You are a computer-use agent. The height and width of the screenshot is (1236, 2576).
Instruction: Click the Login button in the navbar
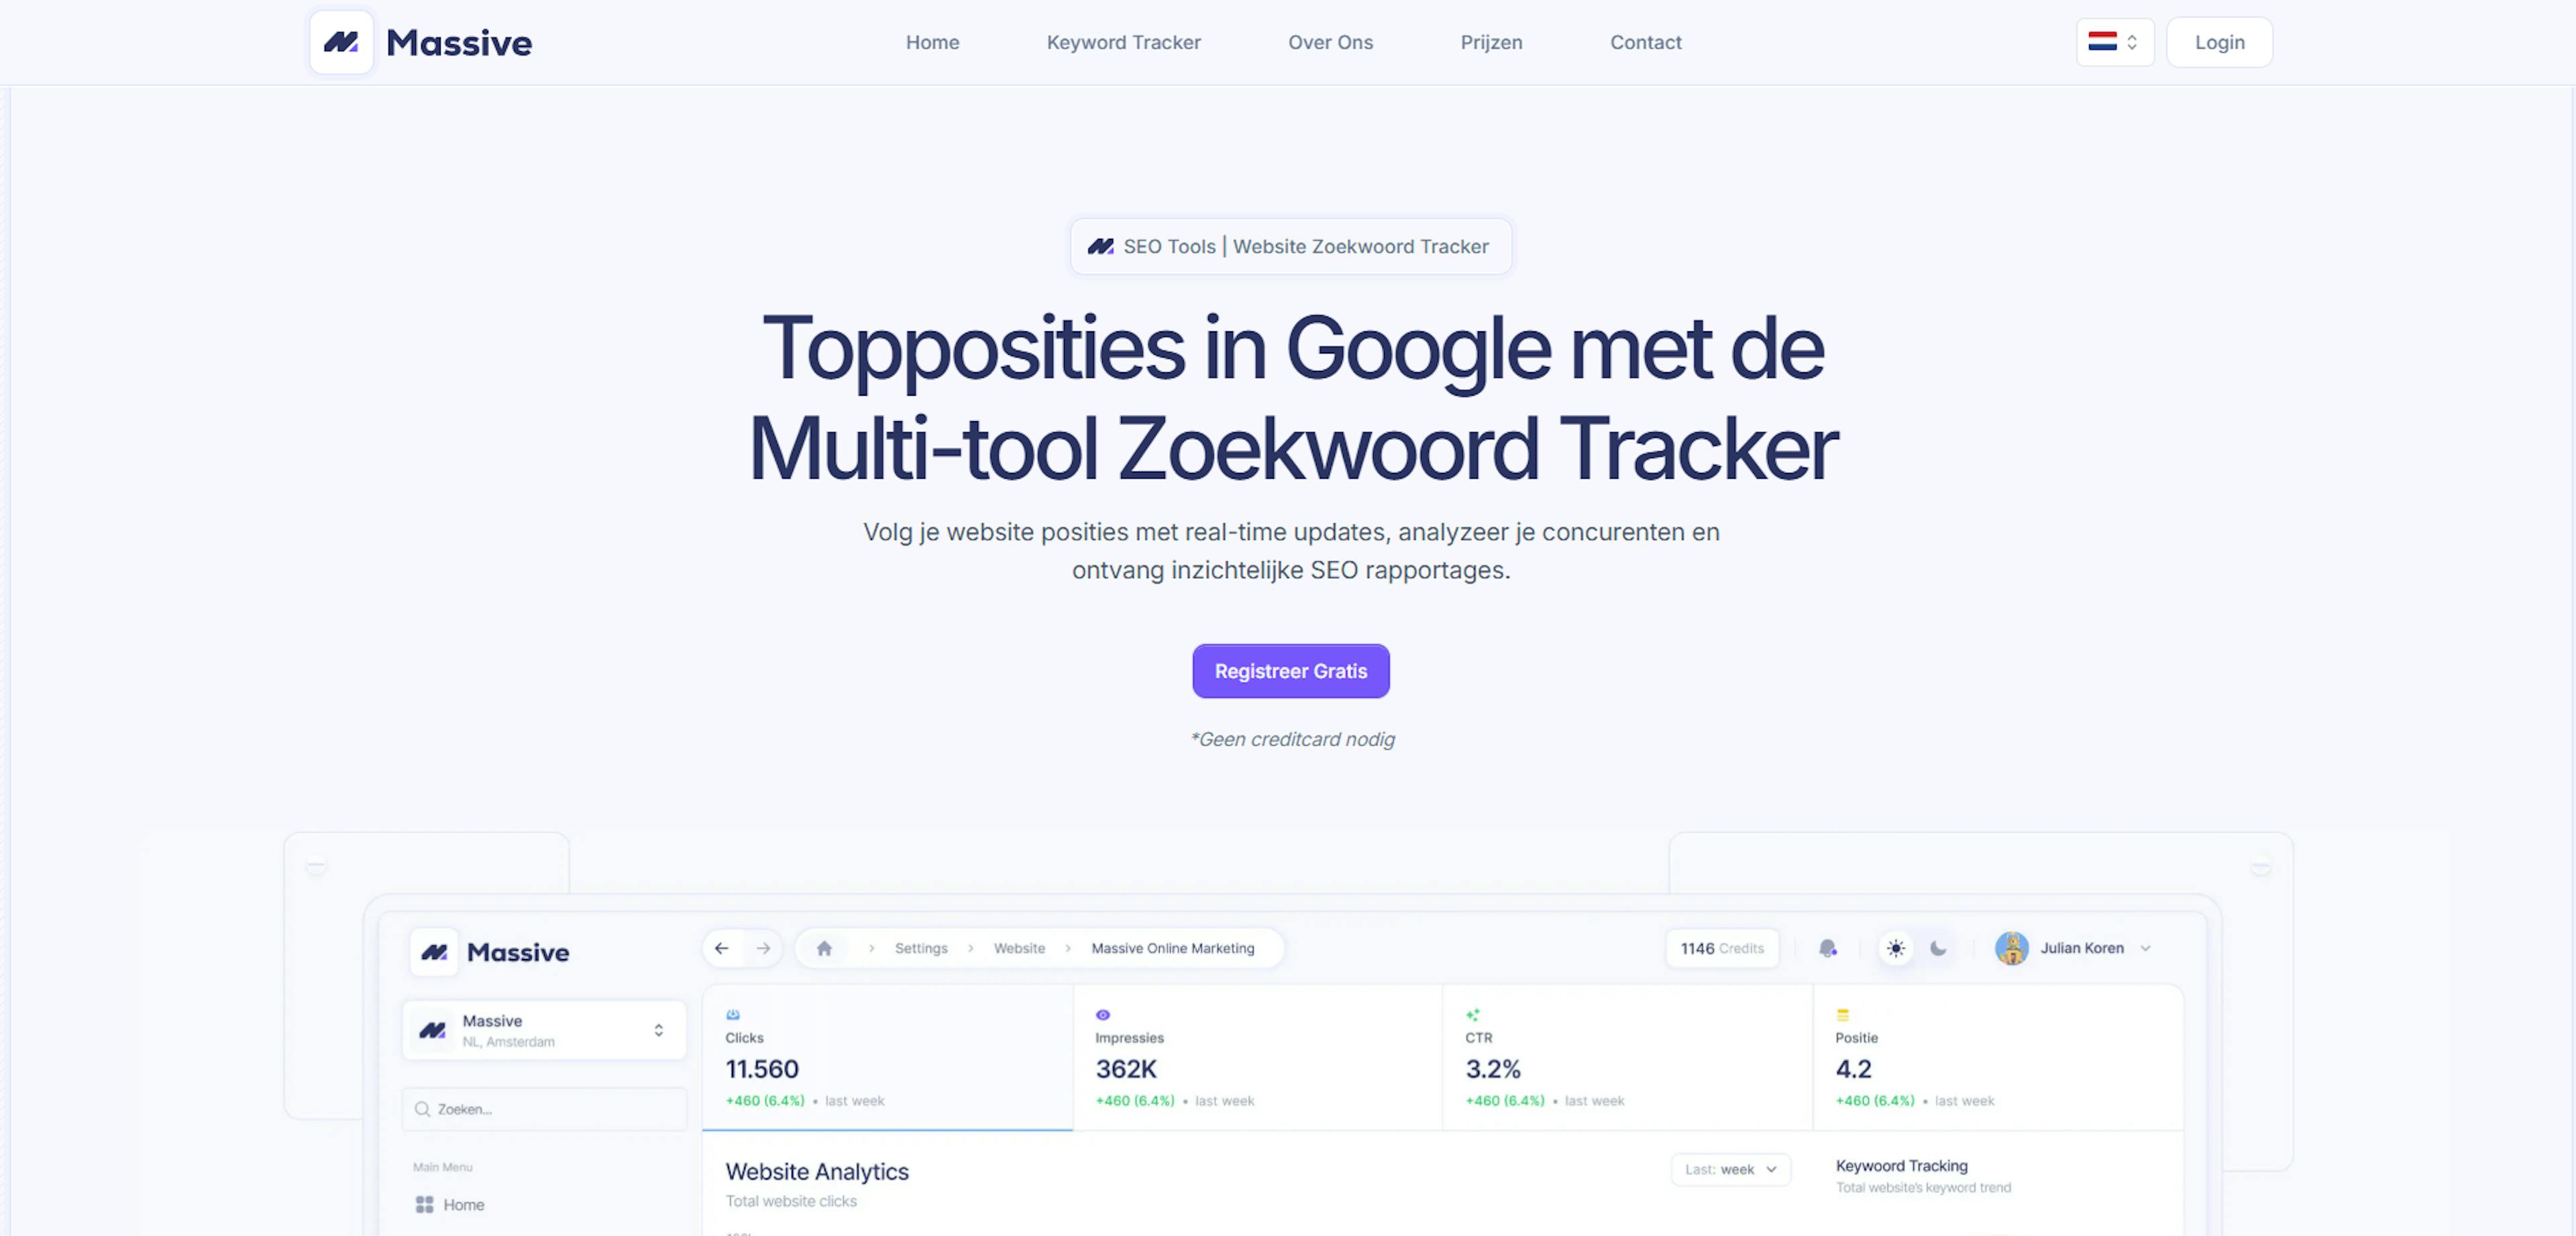(x=2220, y=41)
